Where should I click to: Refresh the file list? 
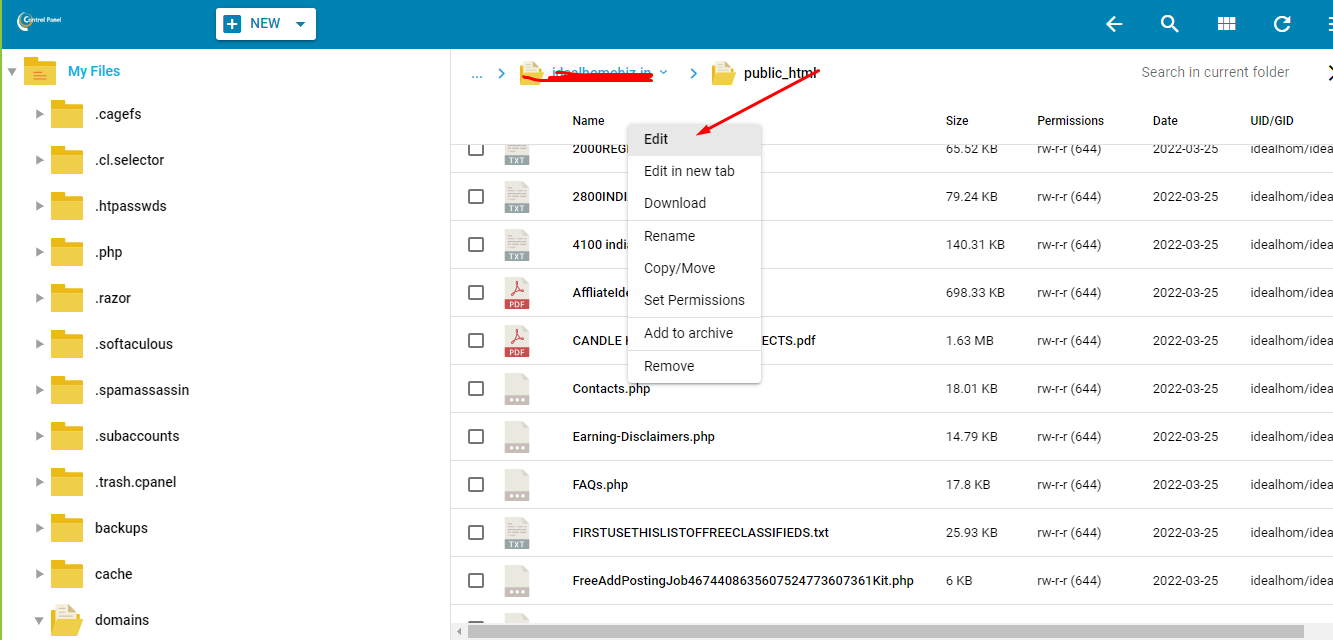click(x=1282, y=24)
